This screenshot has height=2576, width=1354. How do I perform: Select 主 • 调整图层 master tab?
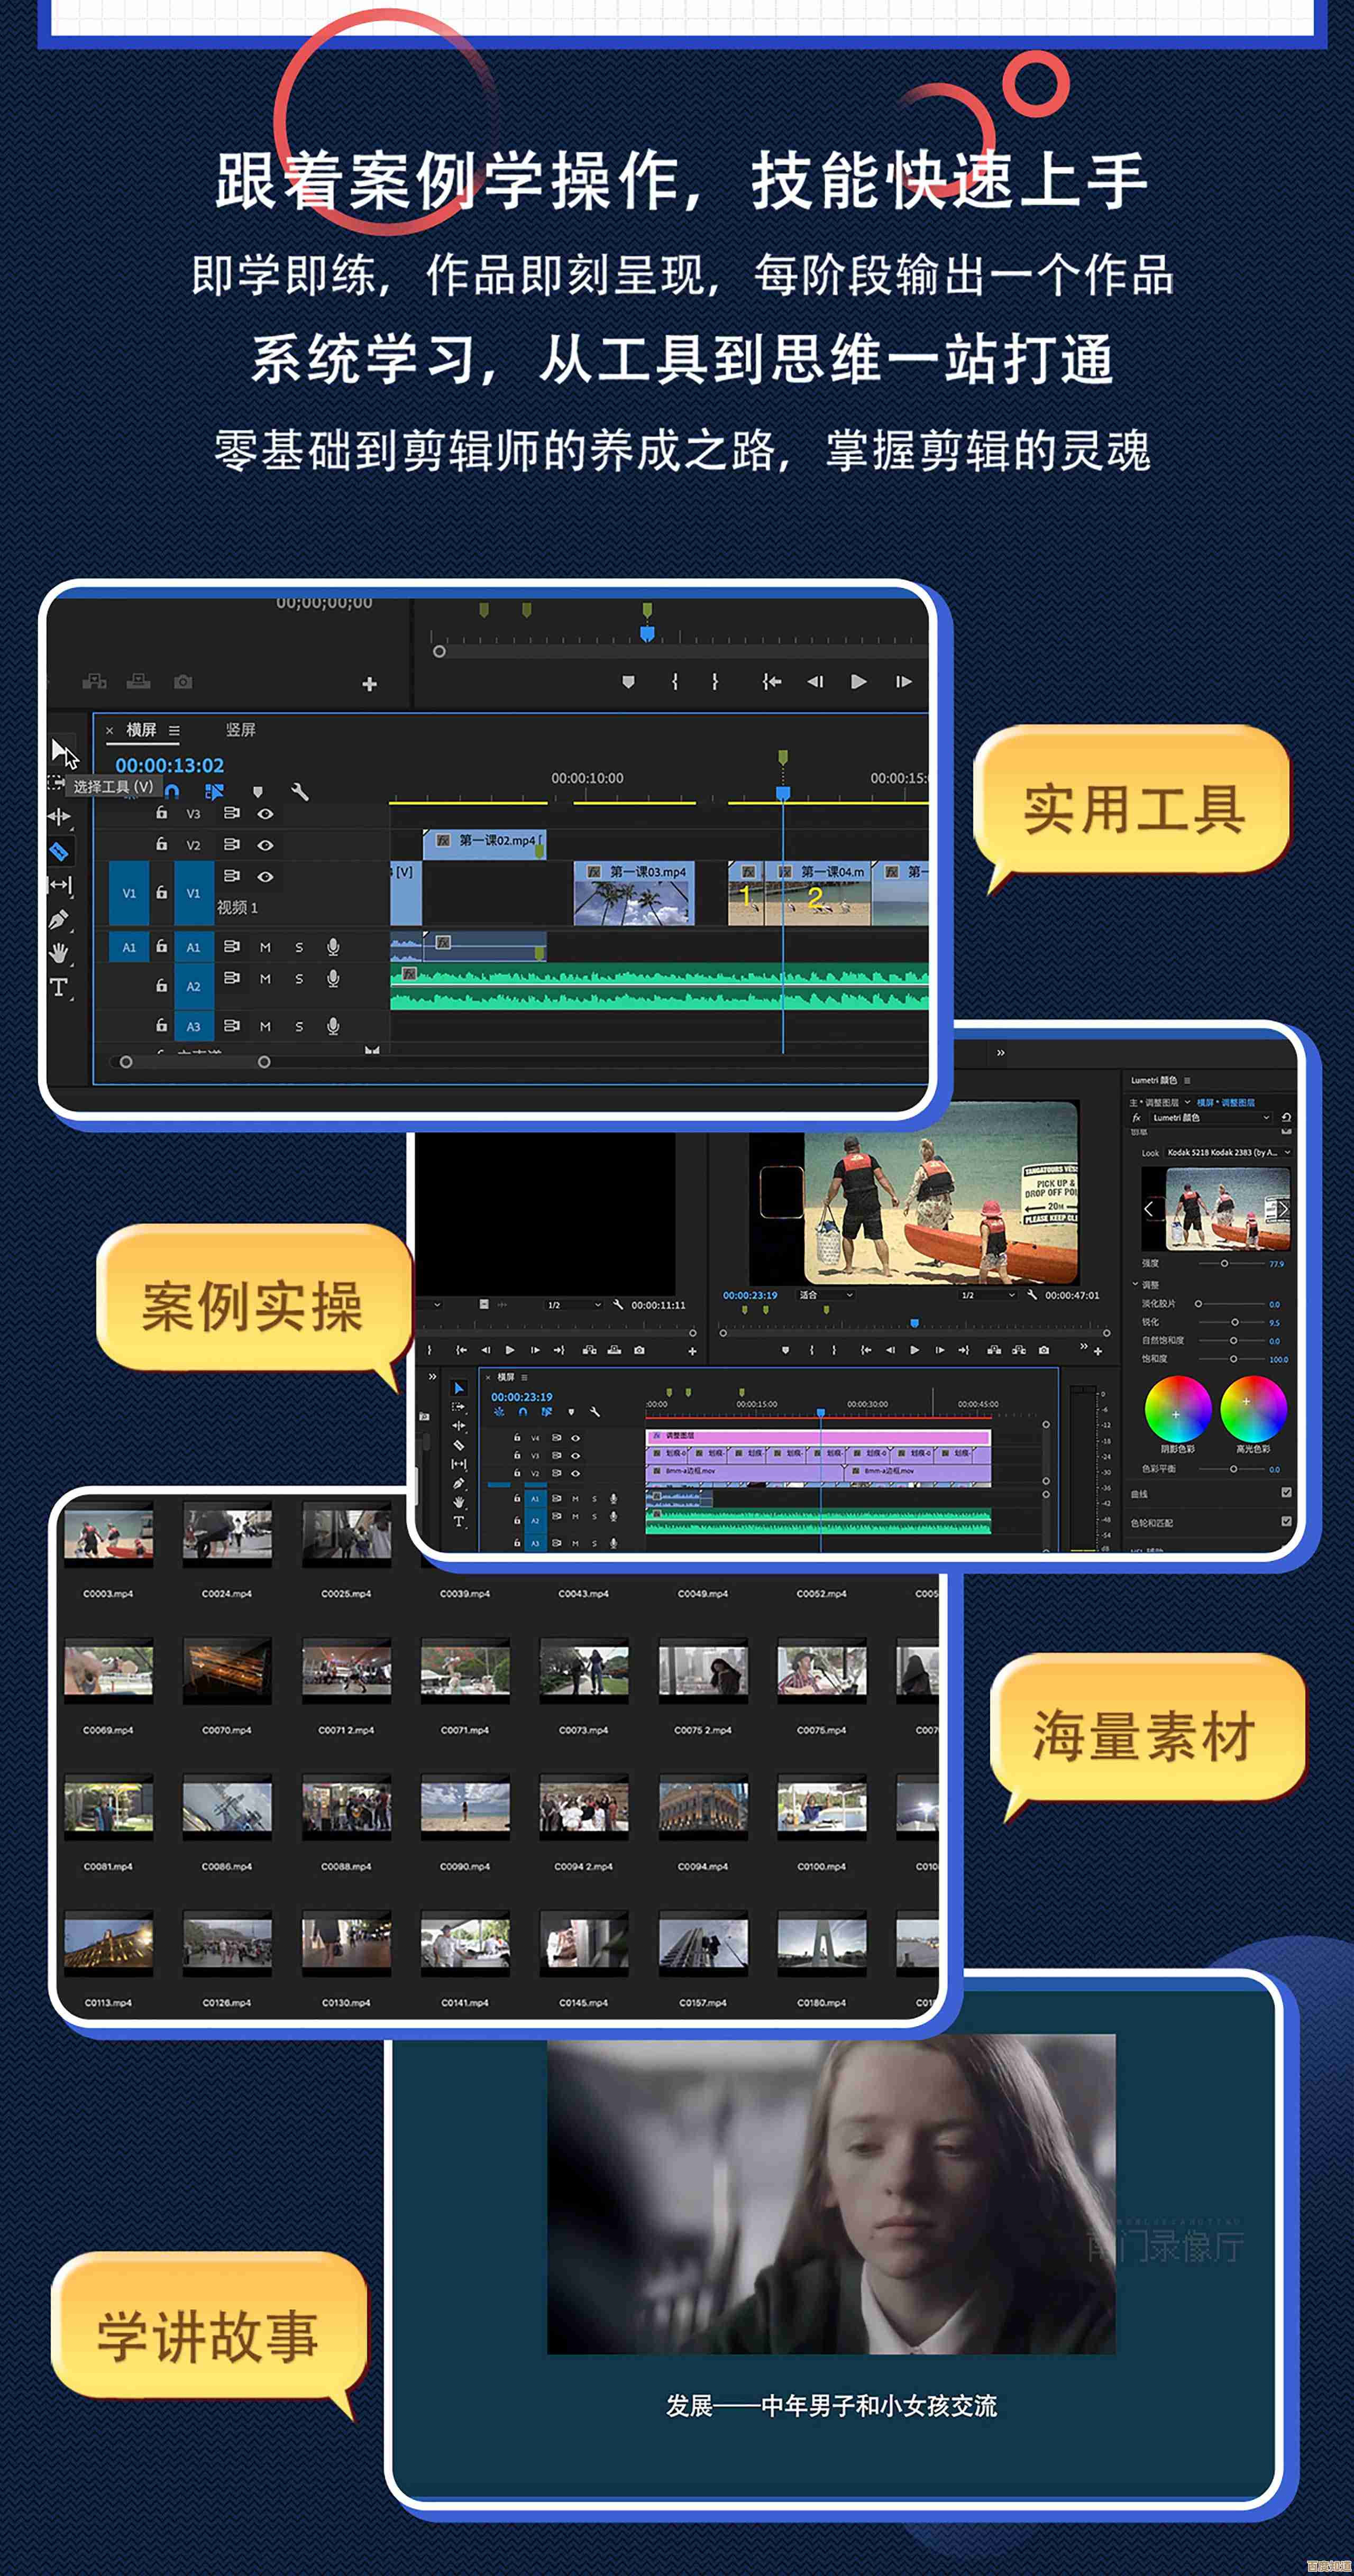(x=1154, y=1102)
